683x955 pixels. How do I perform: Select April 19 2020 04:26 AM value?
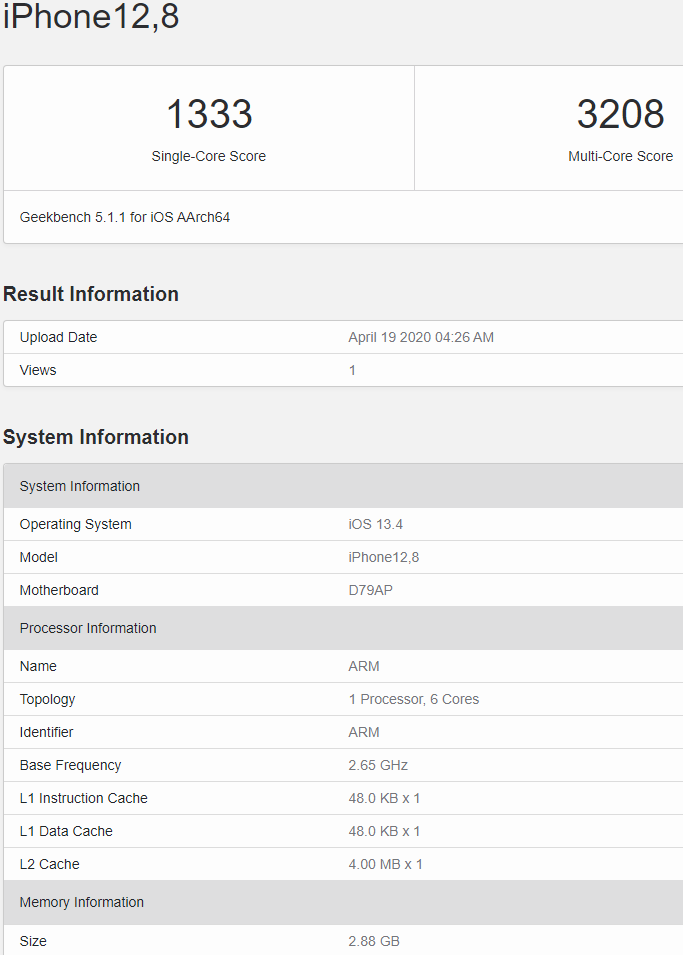point(421,337)
